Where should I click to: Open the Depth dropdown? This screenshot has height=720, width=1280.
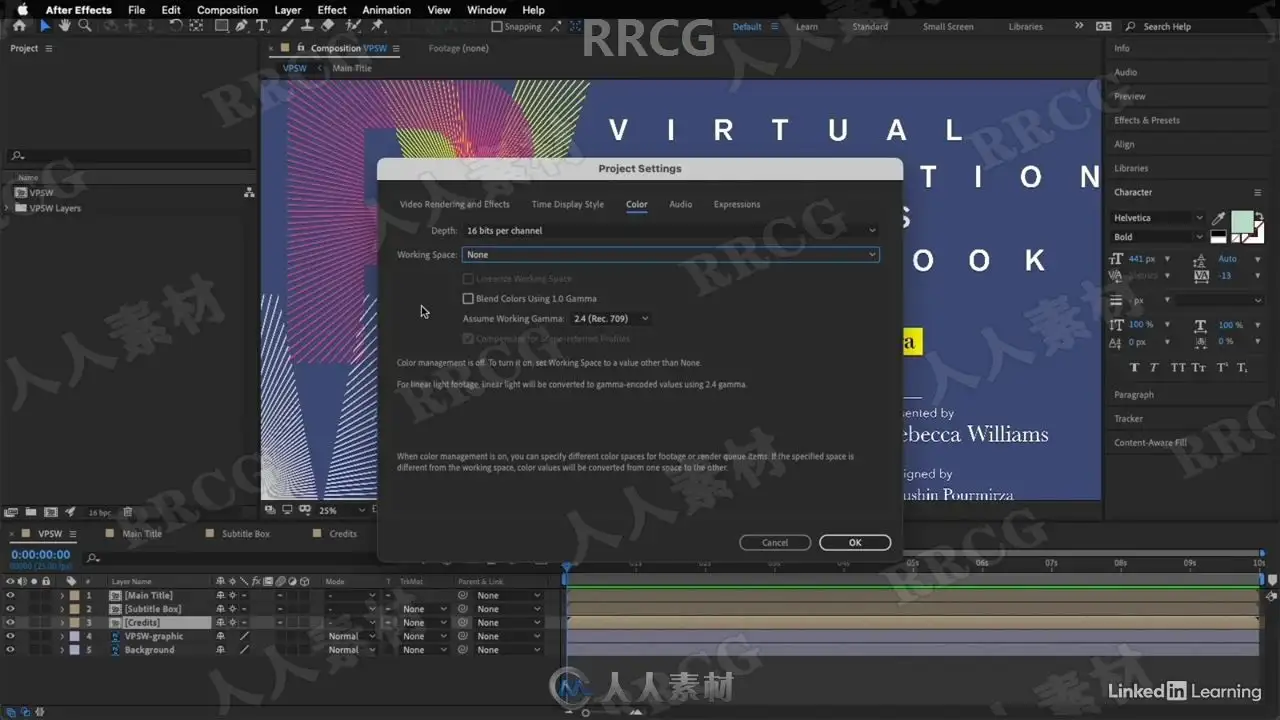[x=671, y=230]
